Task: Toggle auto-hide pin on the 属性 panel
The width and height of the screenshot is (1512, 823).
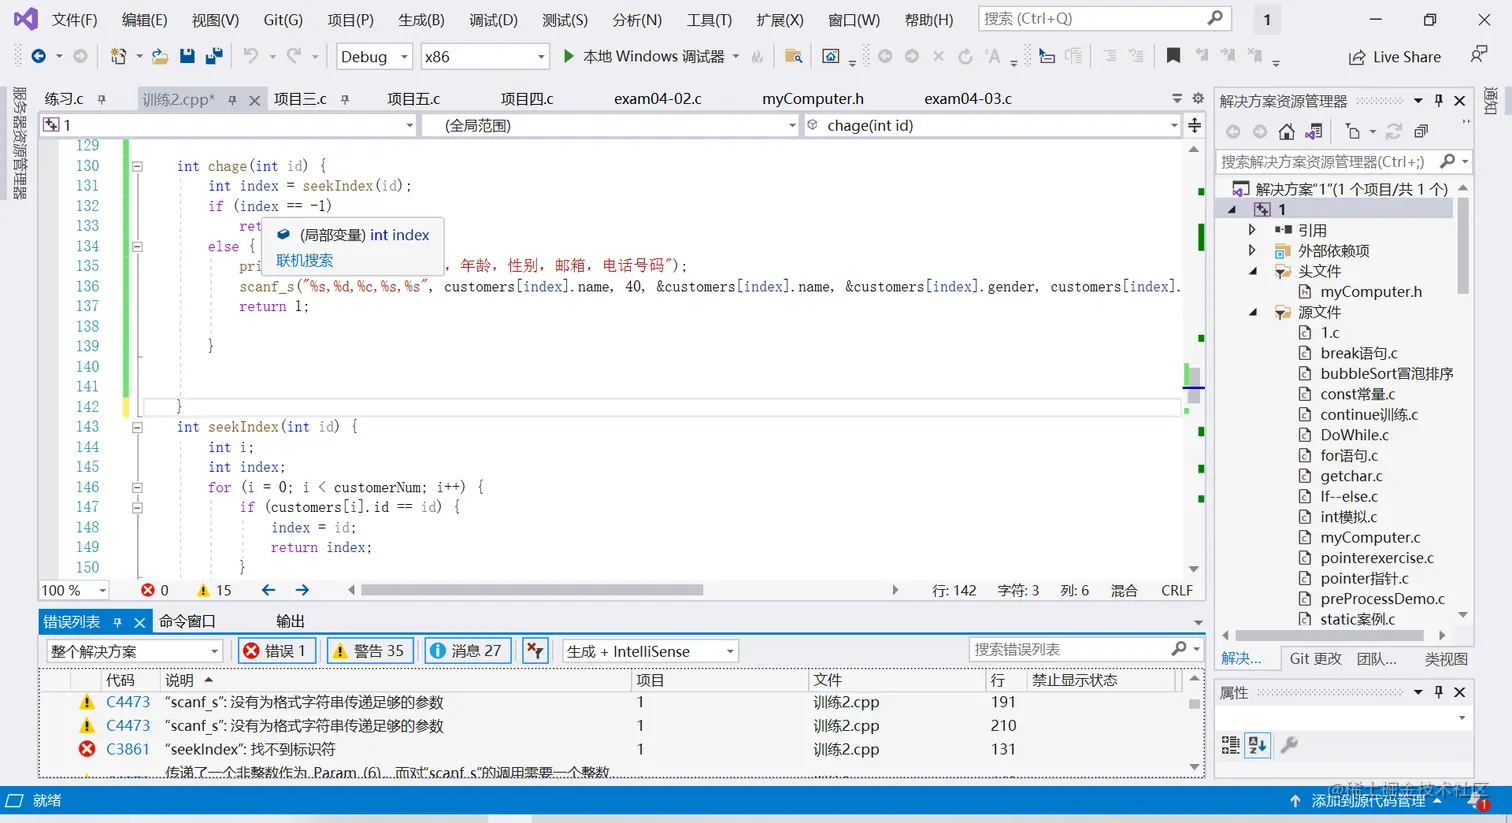Action: [1439, 692]
